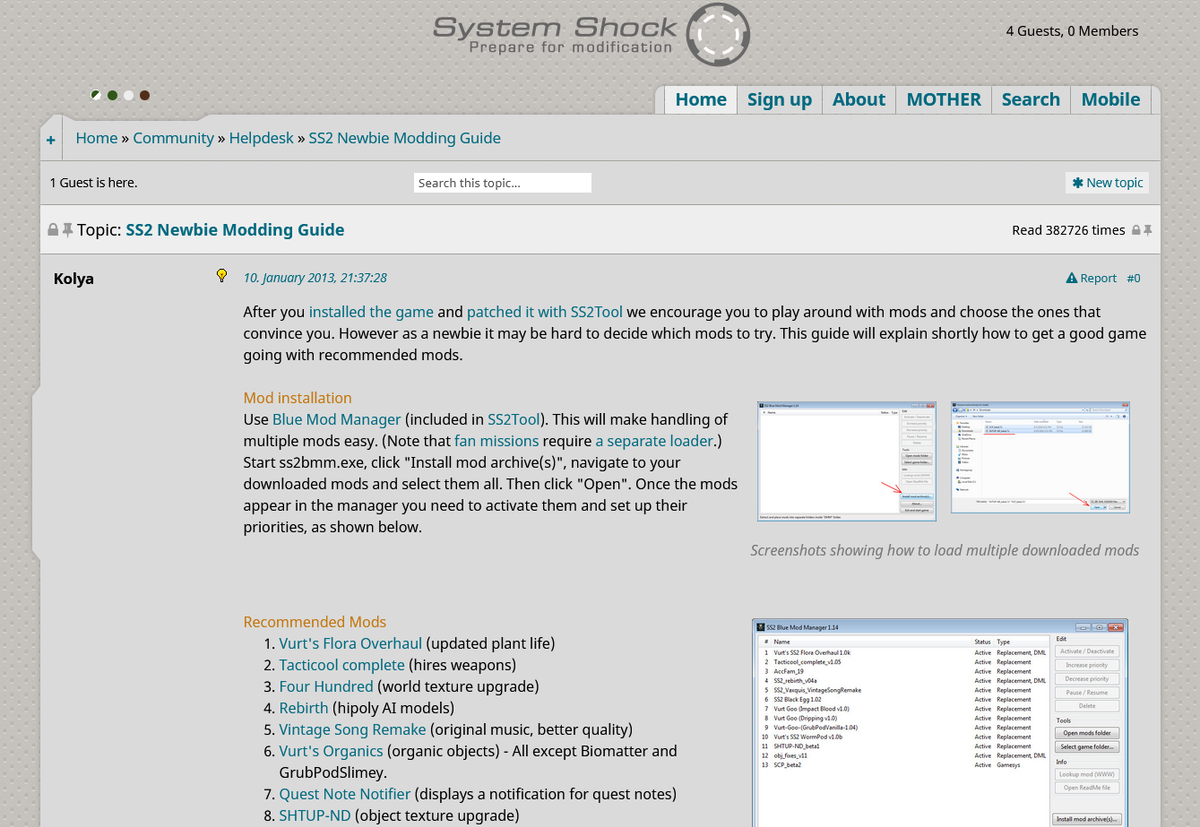Enlarge the first Blue Mod Manager screenshot thumbnail
The height and width of the screenshot is (827, 1200).
(x=846, y=463)
